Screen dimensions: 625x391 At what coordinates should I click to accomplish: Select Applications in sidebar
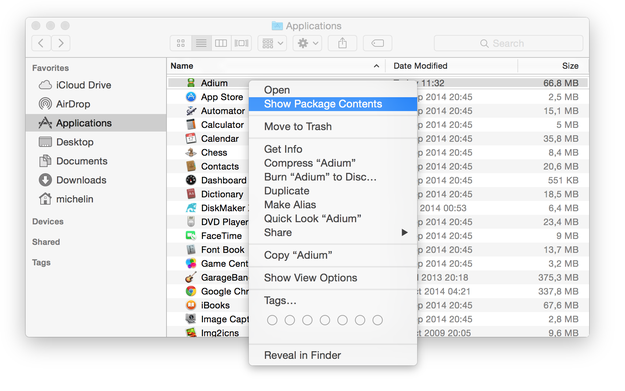[x=96, y=123]
